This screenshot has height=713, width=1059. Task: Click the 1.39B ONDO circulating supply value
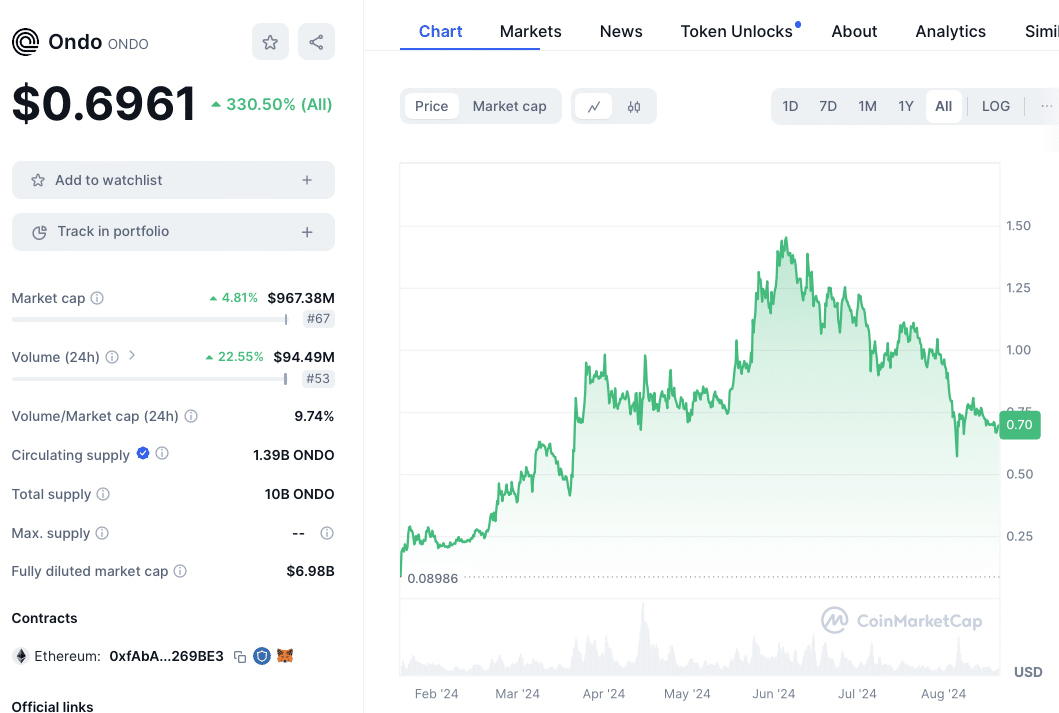click(x=294, y=455)
